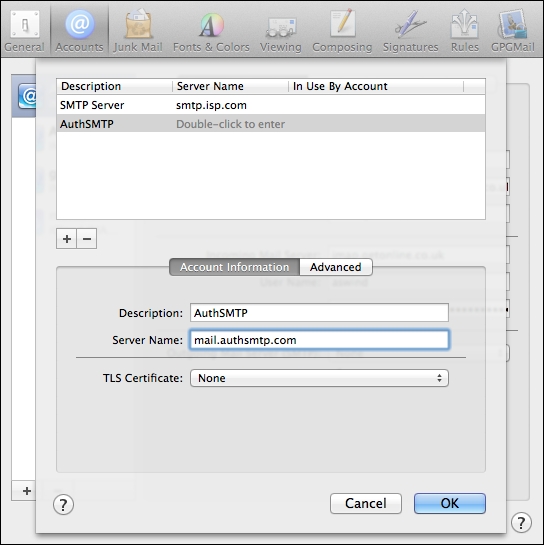This screenshot has width=544, height=545.
Task: Click the Cancel button
Action: point(366,503)
